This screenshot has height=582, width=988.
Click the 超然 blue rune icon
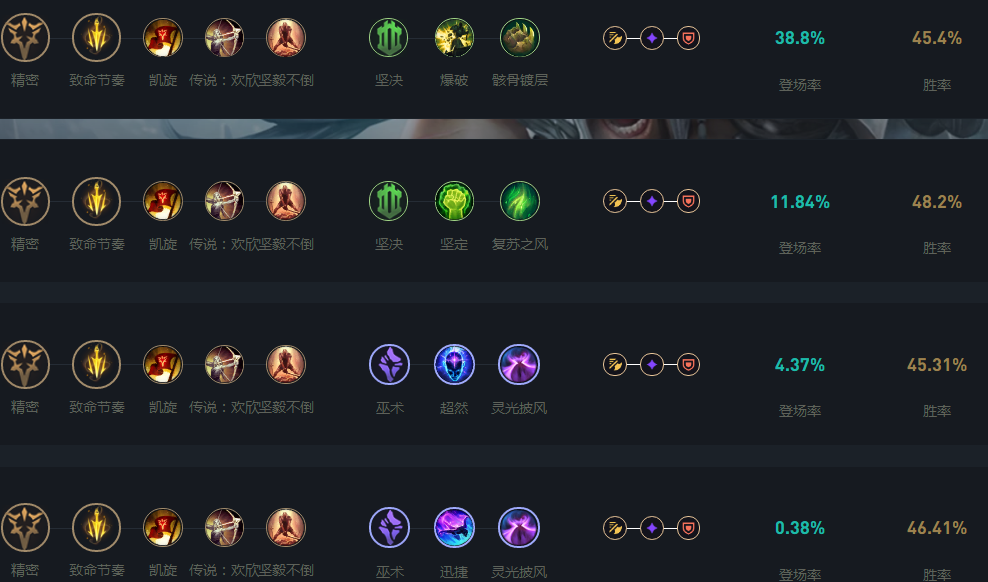click(454, 365)
